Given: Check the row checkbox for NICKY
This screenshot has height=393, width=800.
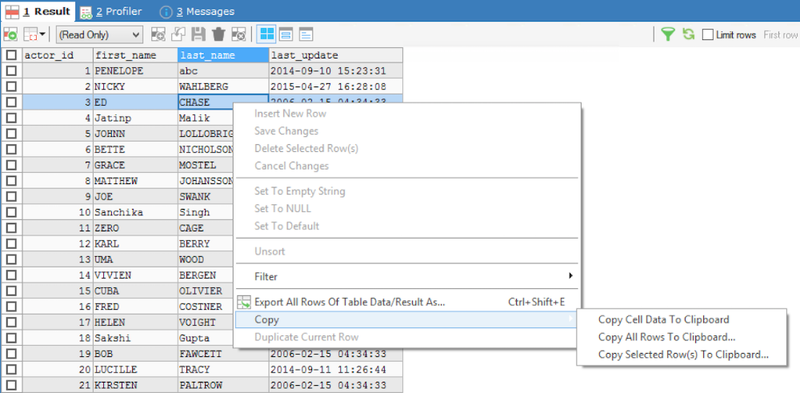Looking at the screenshot, I should [11, 87].
